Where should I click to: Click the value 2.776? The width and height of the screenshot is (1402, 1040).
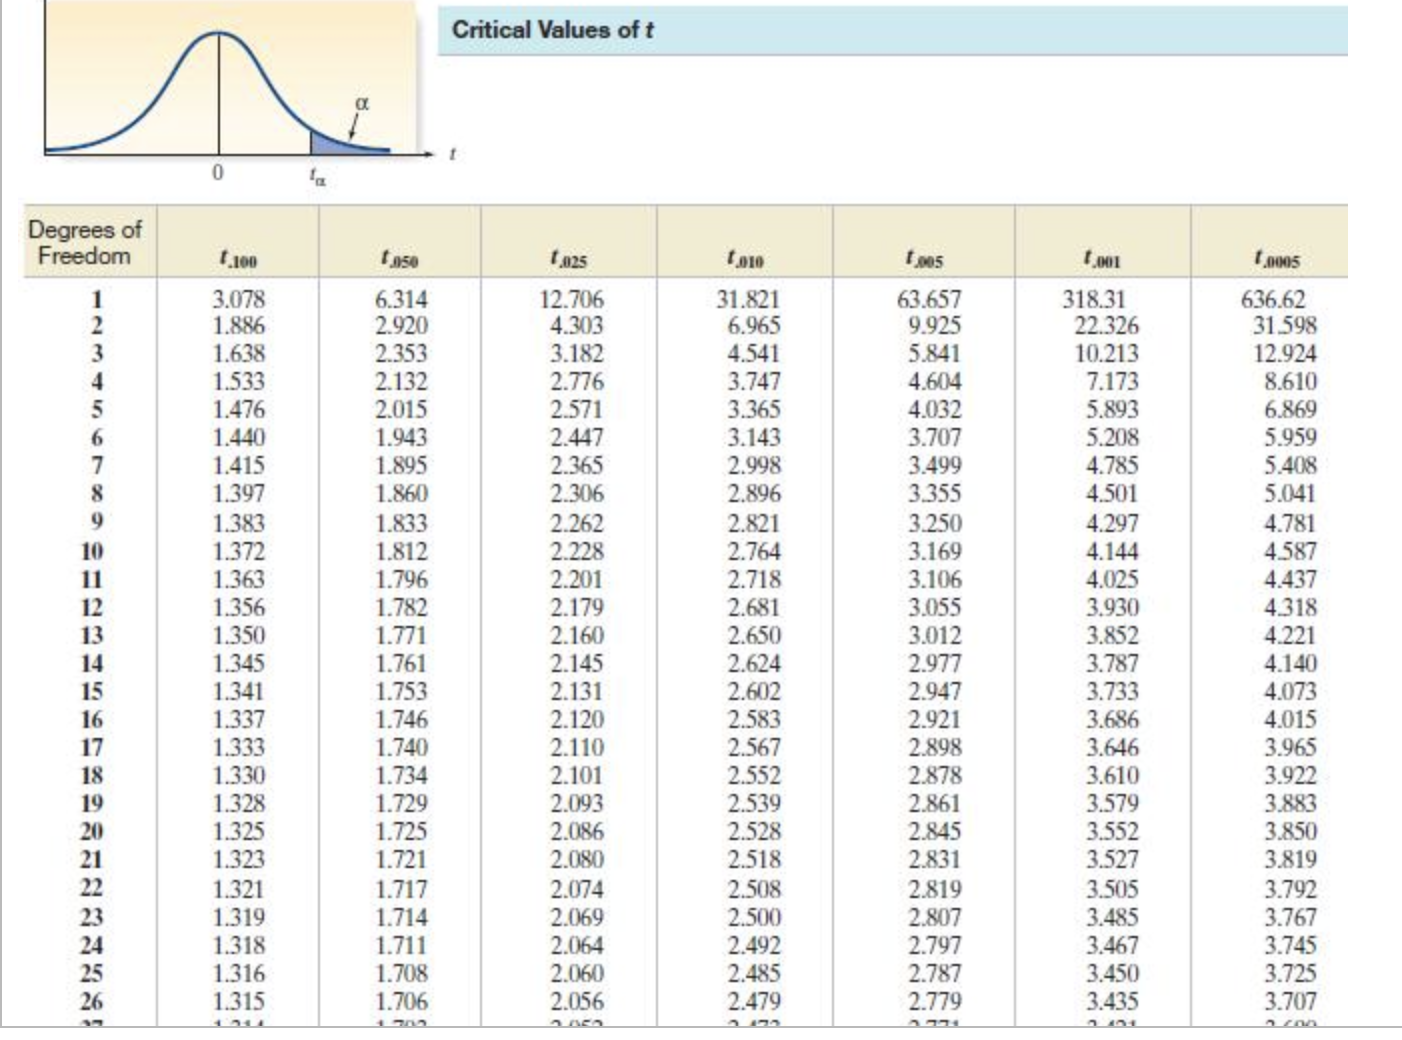pos(577,381)
